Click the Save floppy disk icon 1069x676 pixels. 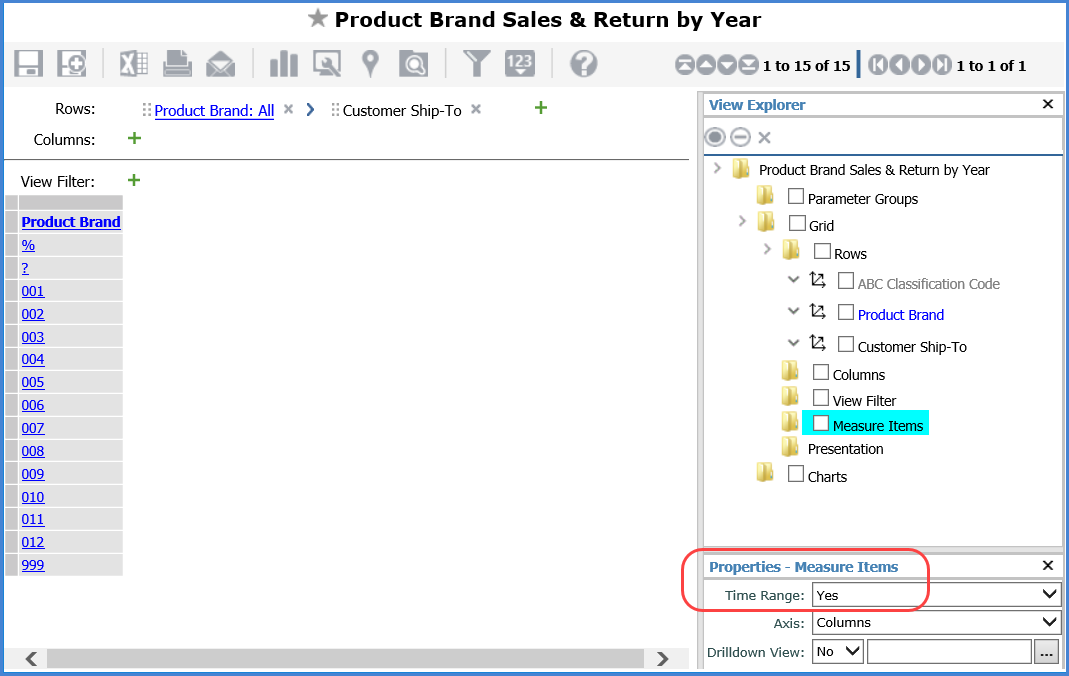28,64
